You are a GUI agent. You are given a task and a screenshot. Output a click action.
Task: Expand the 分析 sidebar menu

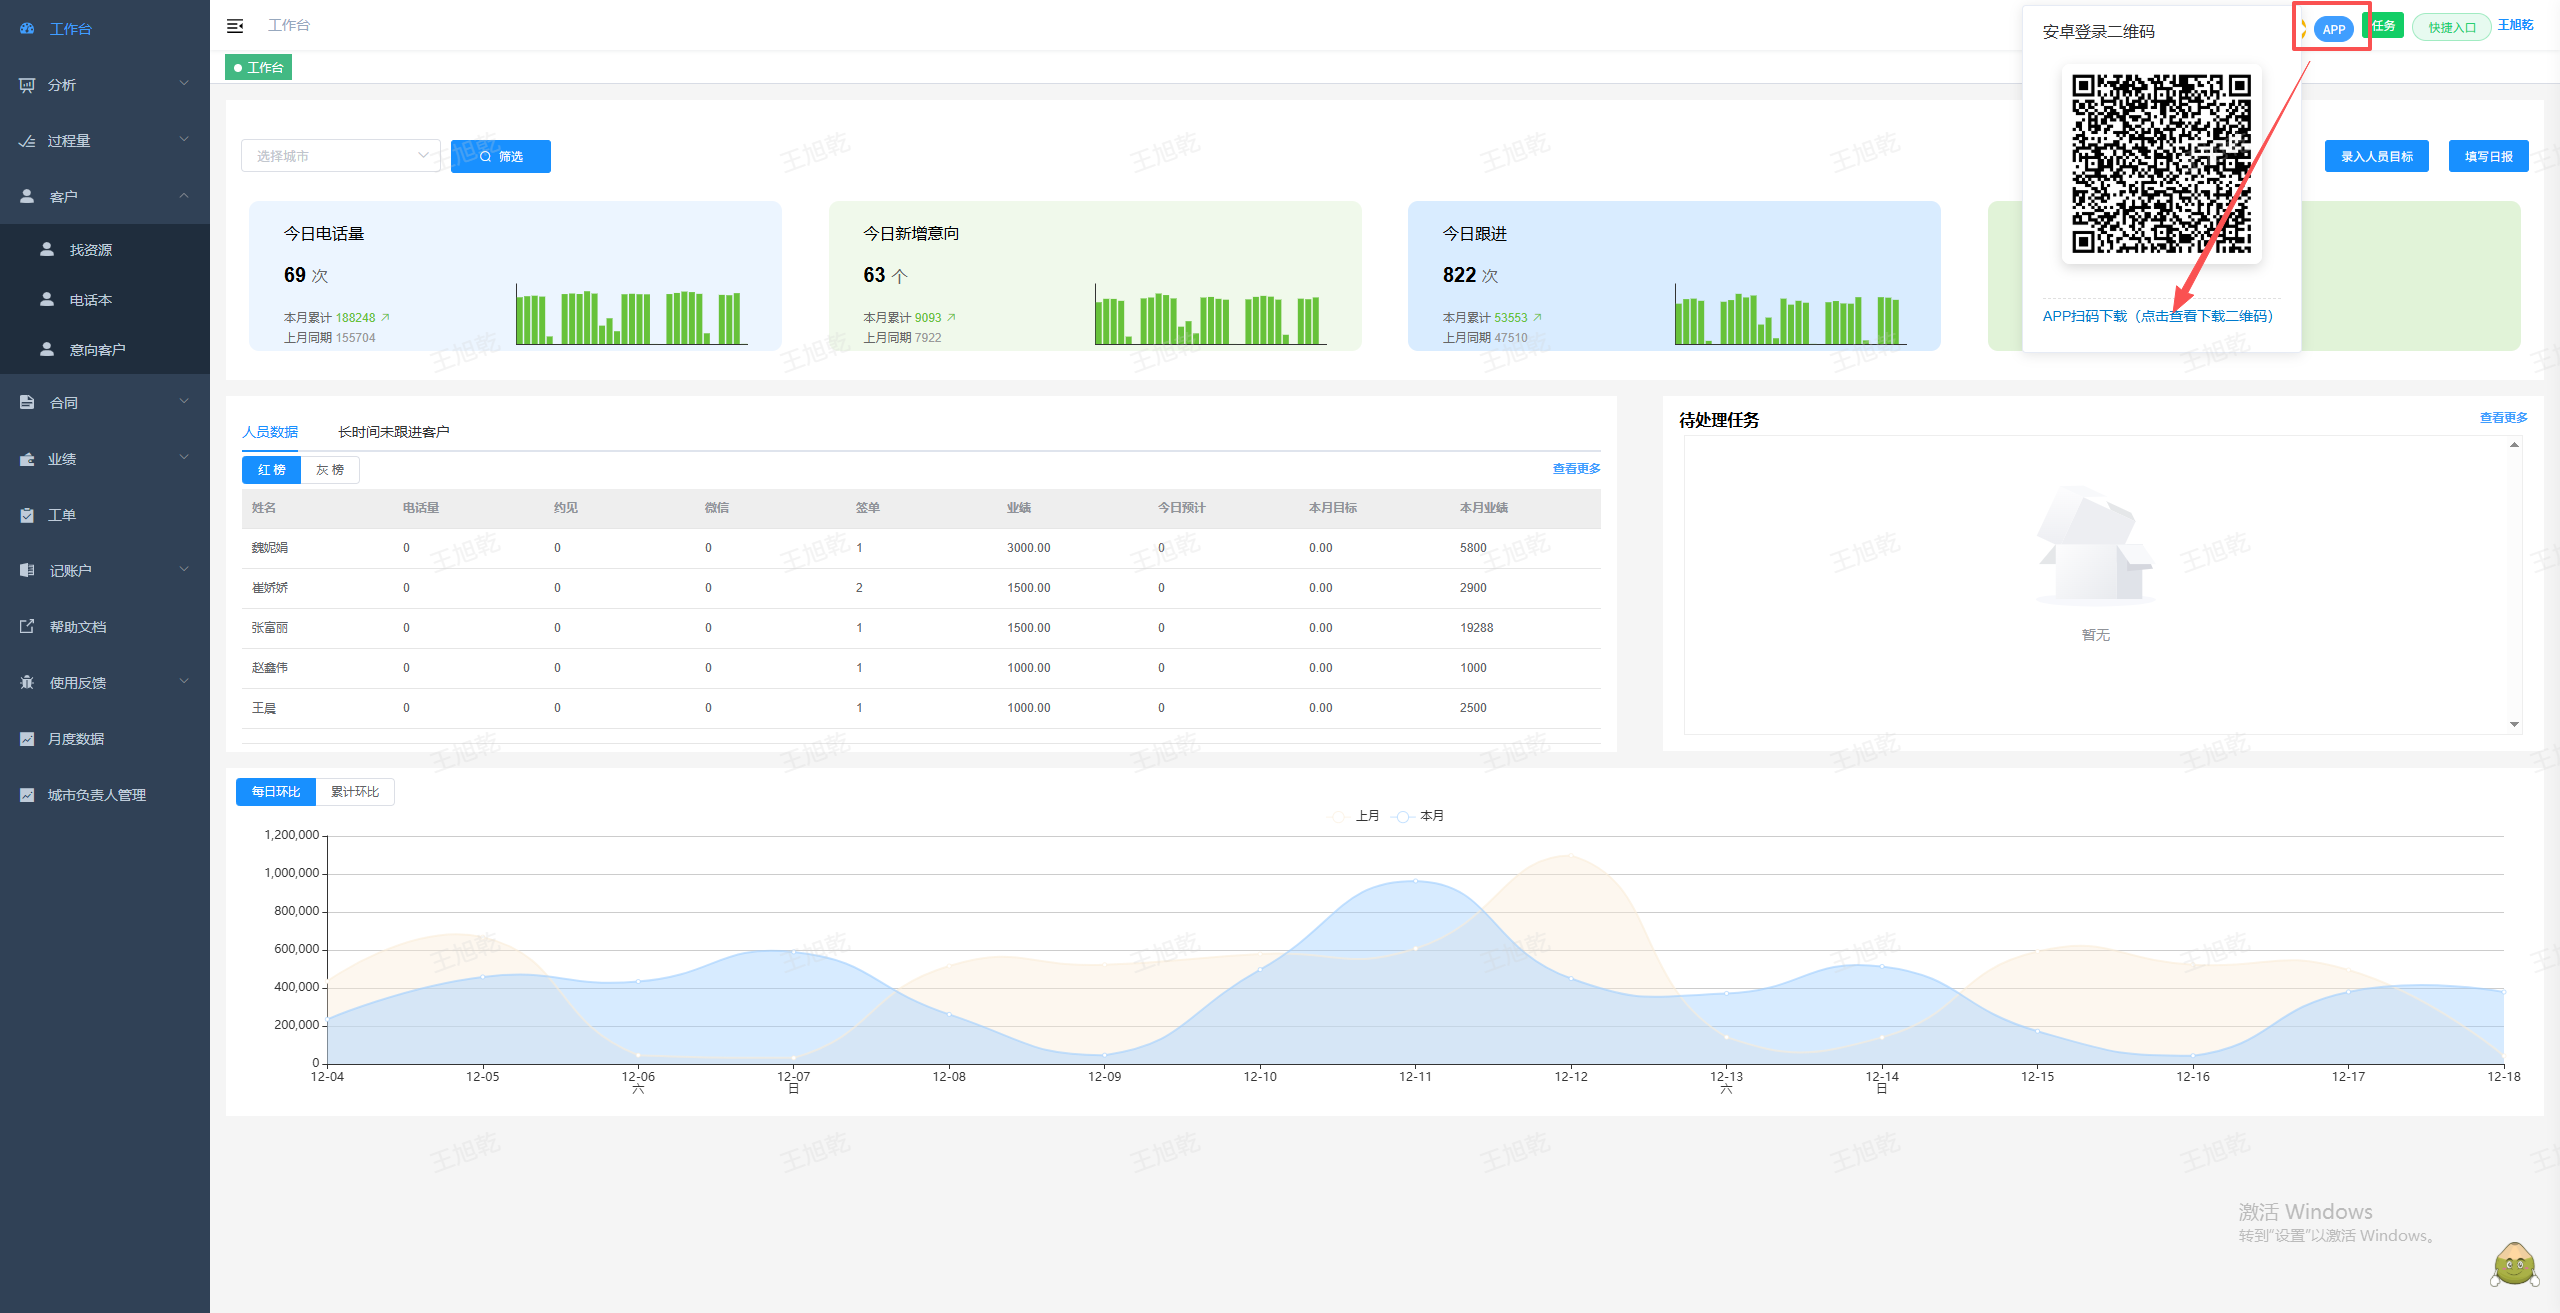(x=105, y=85)
